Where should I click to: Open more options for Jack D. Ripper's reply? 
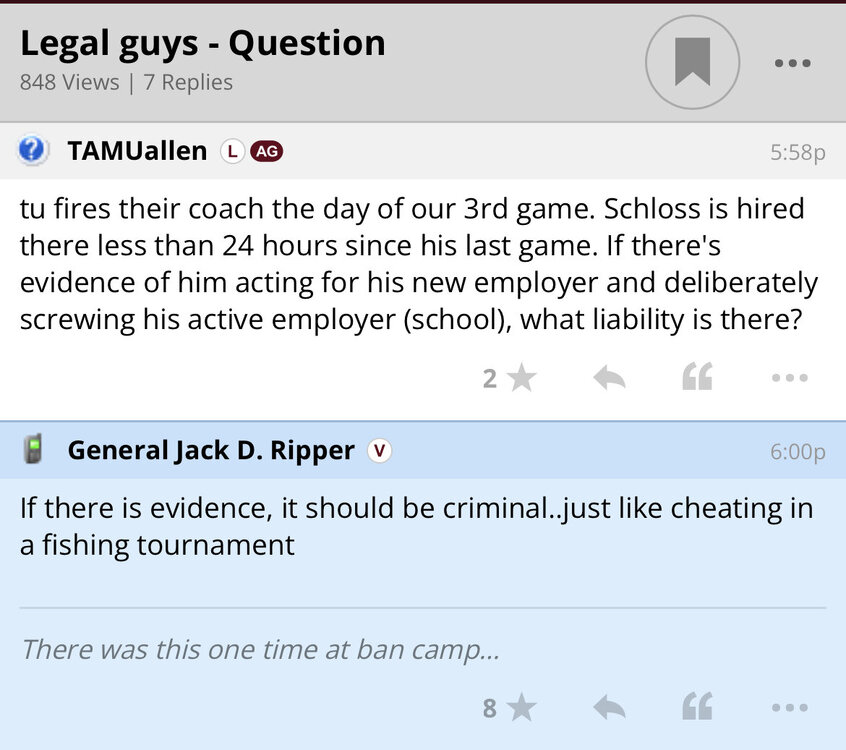(x=789, y=708)
